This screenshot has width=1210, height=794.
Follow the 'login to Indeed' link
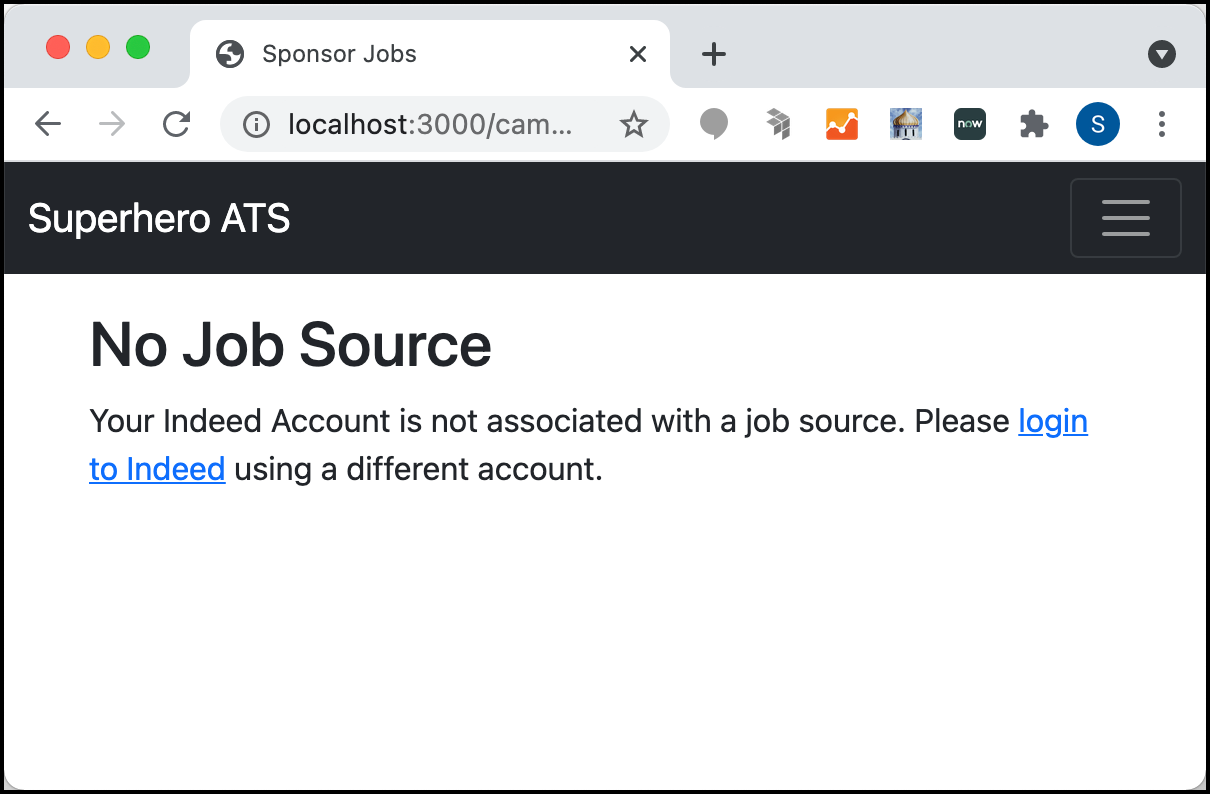click(1053, 421)
